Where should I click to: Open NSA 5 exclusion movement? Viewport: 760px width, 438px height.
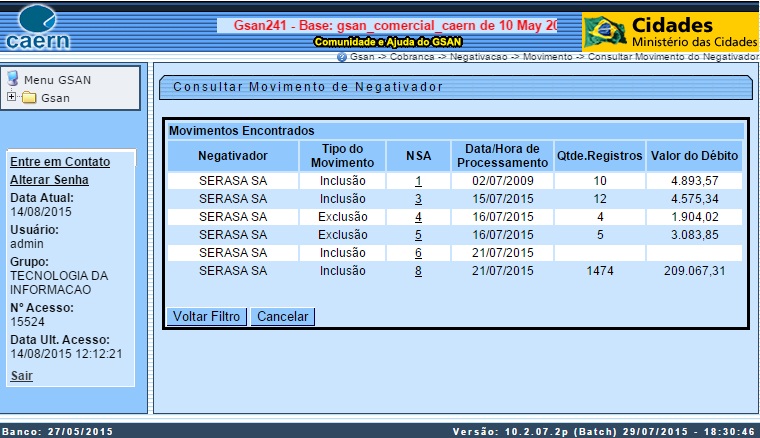point(418,235)
